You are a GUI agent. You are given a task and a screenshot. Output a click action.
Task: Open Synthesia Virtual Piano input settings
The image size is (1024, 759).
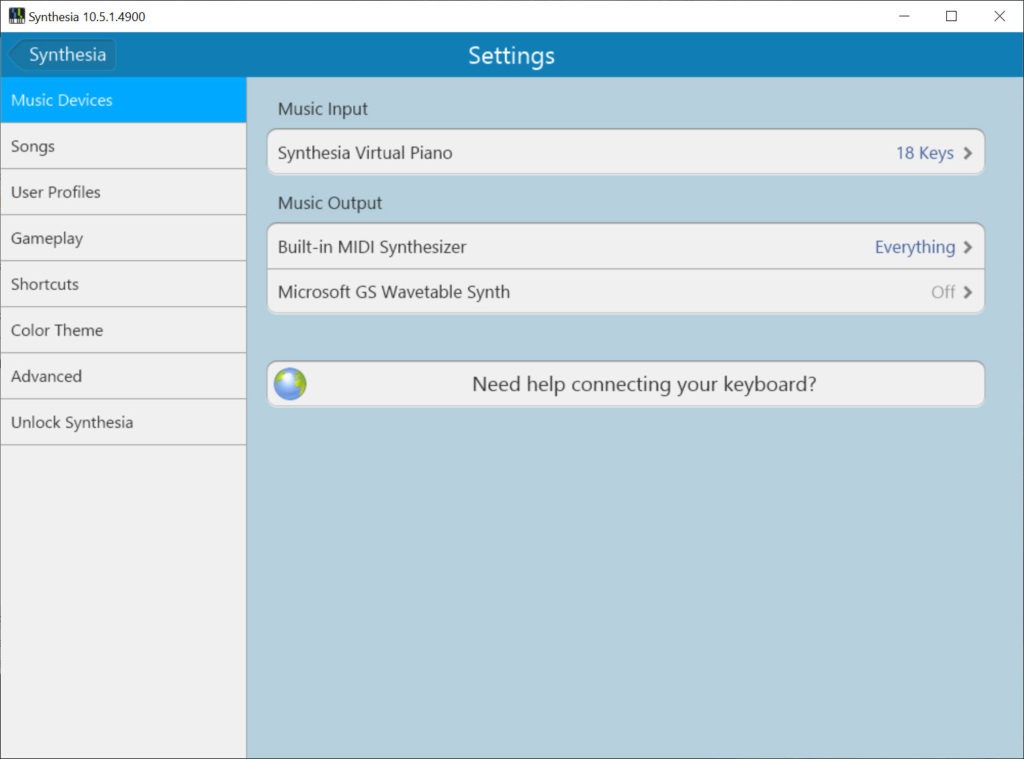(626, 152)
